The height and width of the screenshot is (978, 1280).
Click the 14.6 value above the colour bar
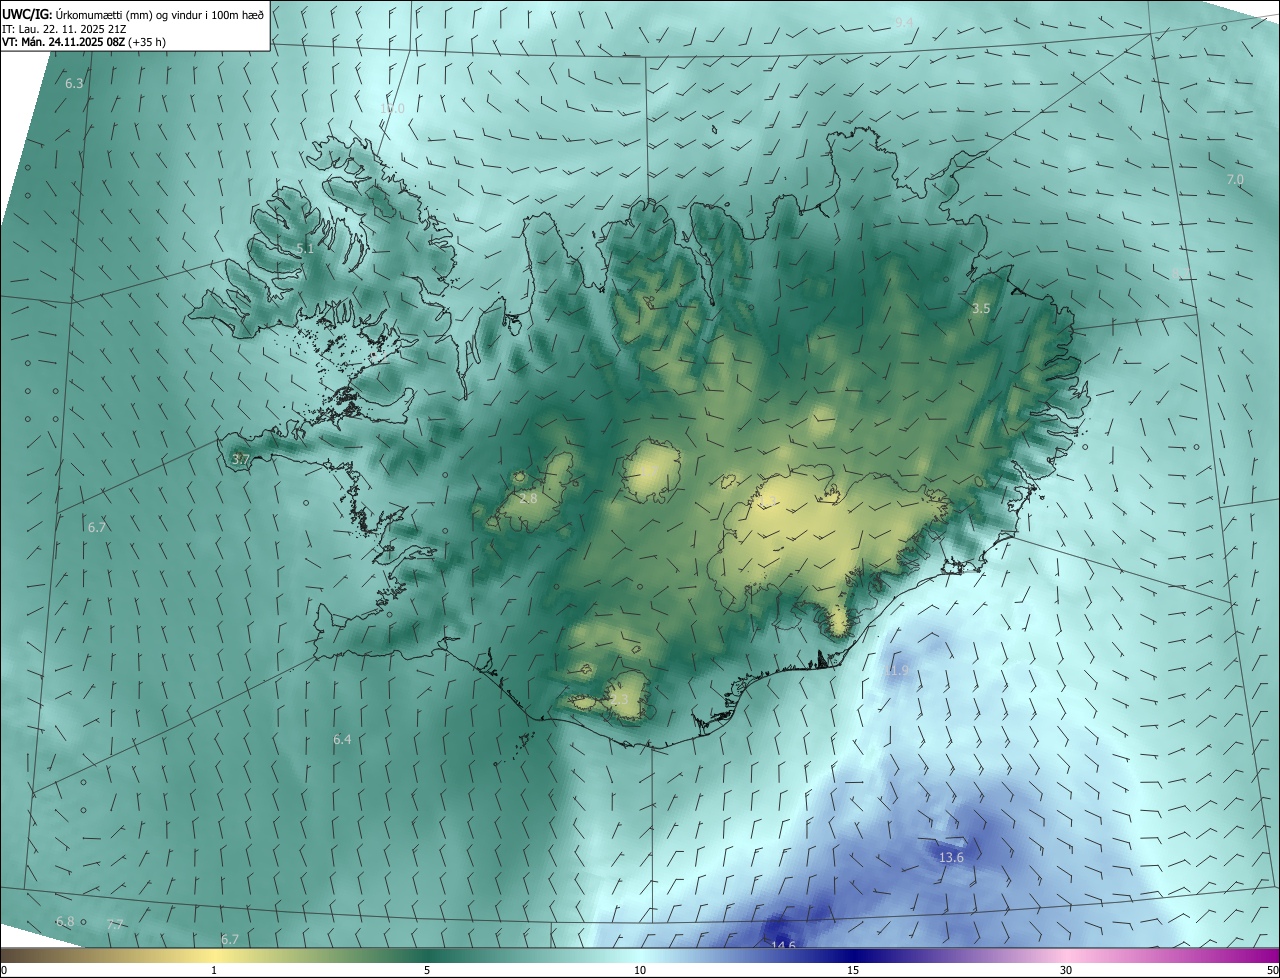(x=783, y=945)
